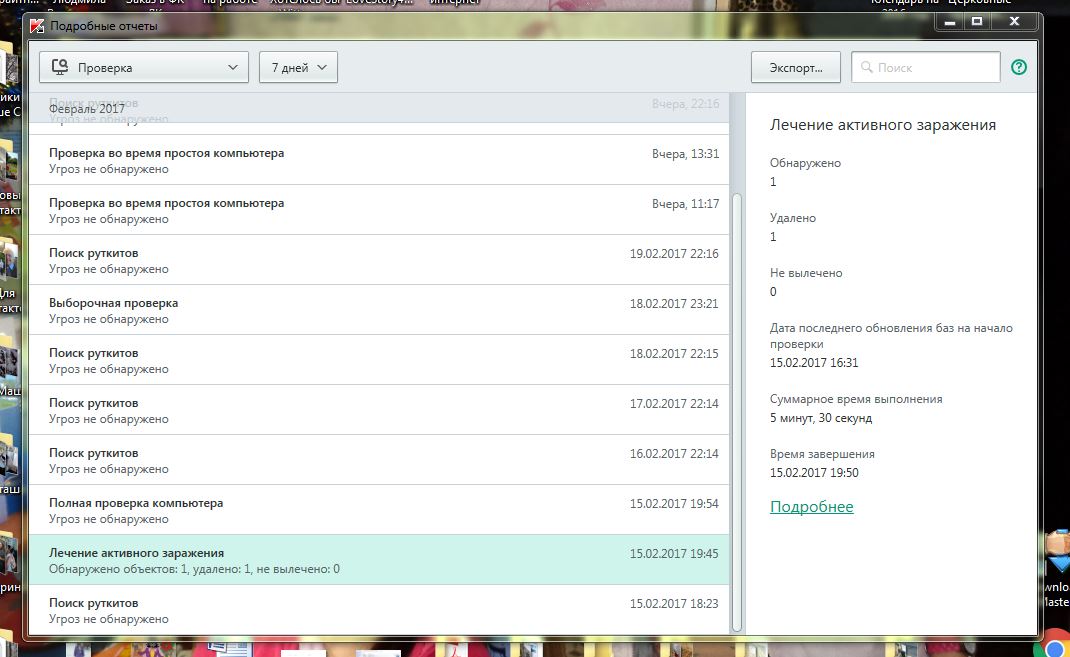Close the Подробные отчеты window
This screenshot has width=1070, height=657.
1014,21
